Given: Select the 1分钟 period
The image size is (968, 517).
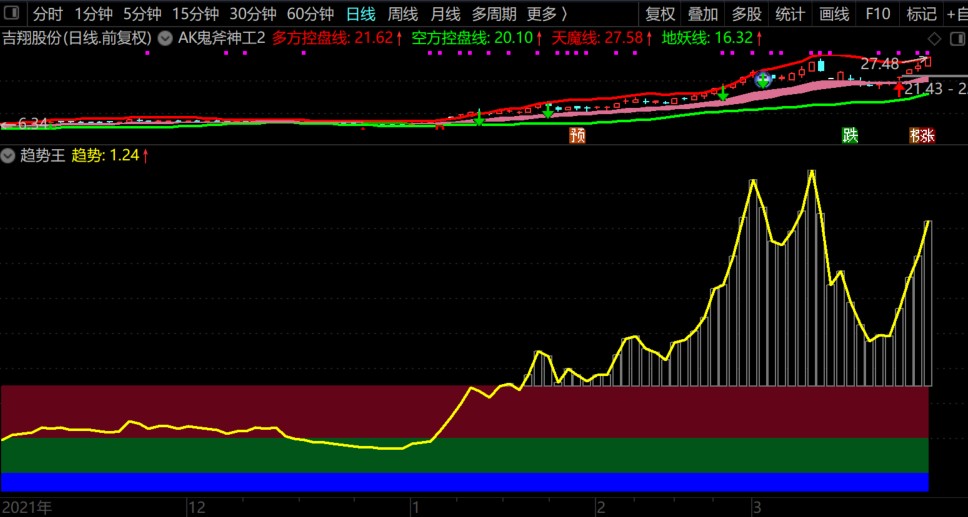Looking at the screenshot, I should [94, 14].
